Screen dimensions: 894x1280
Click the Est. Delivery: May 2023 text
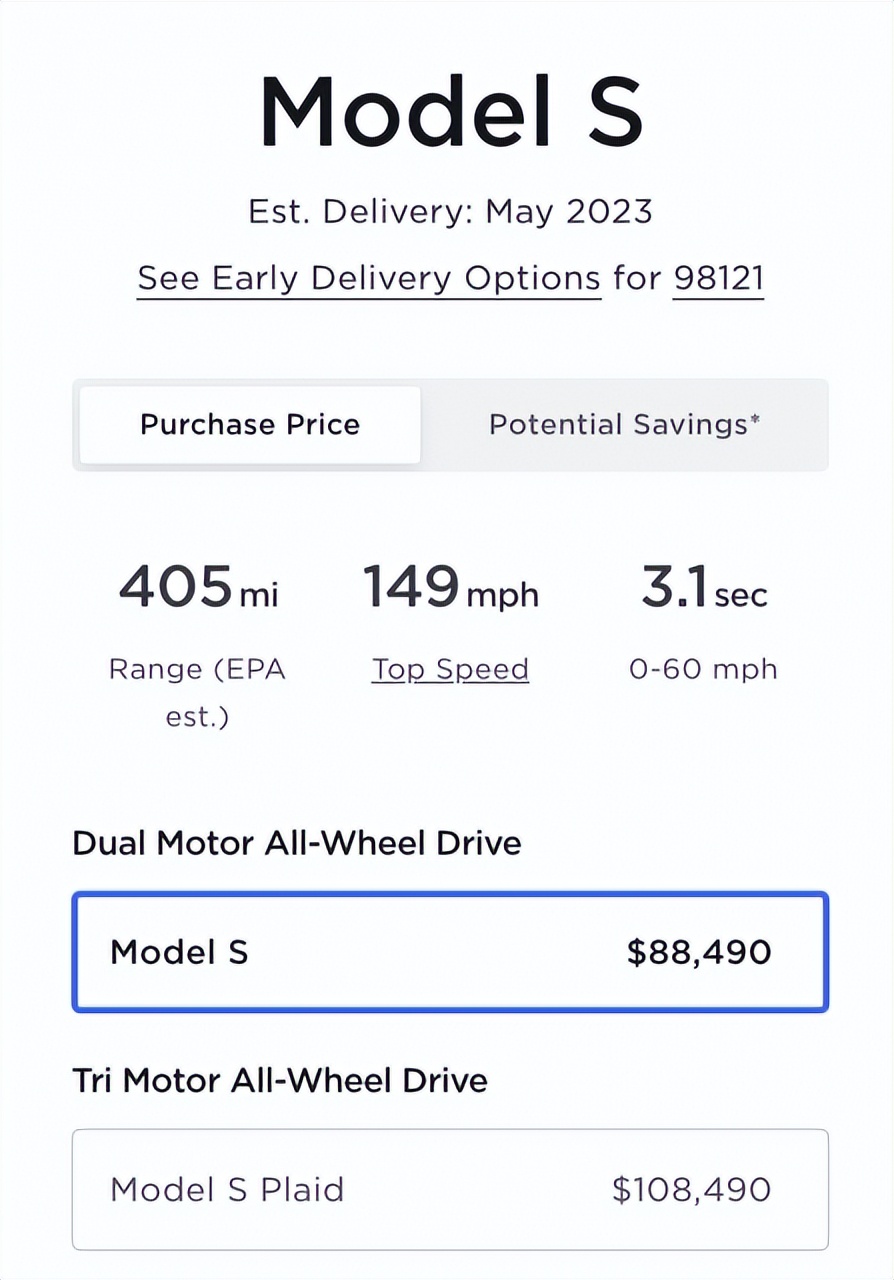[x=450, y=212]
